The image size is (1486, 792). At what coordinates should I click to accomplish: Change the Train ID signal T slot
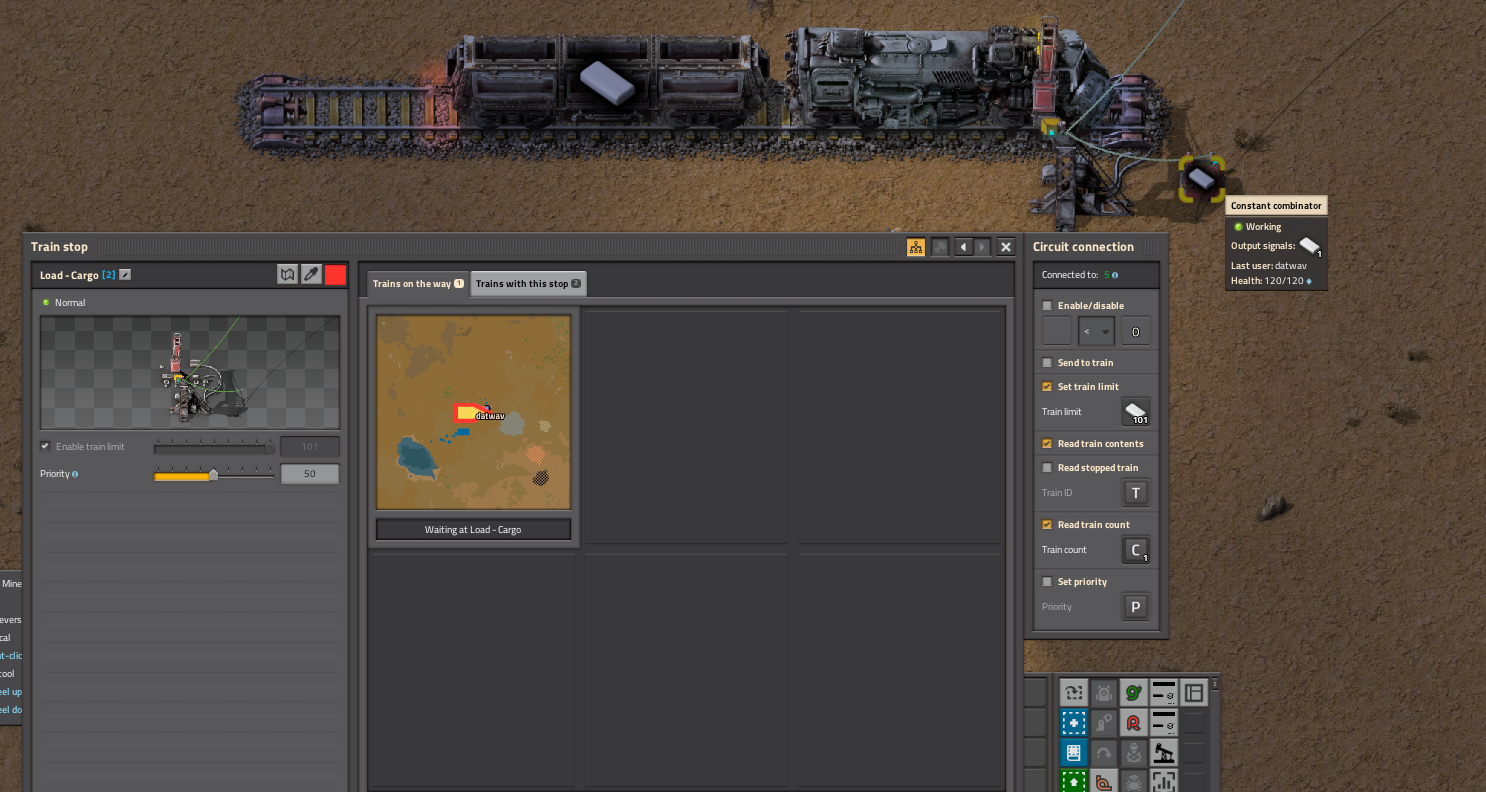1136,493
